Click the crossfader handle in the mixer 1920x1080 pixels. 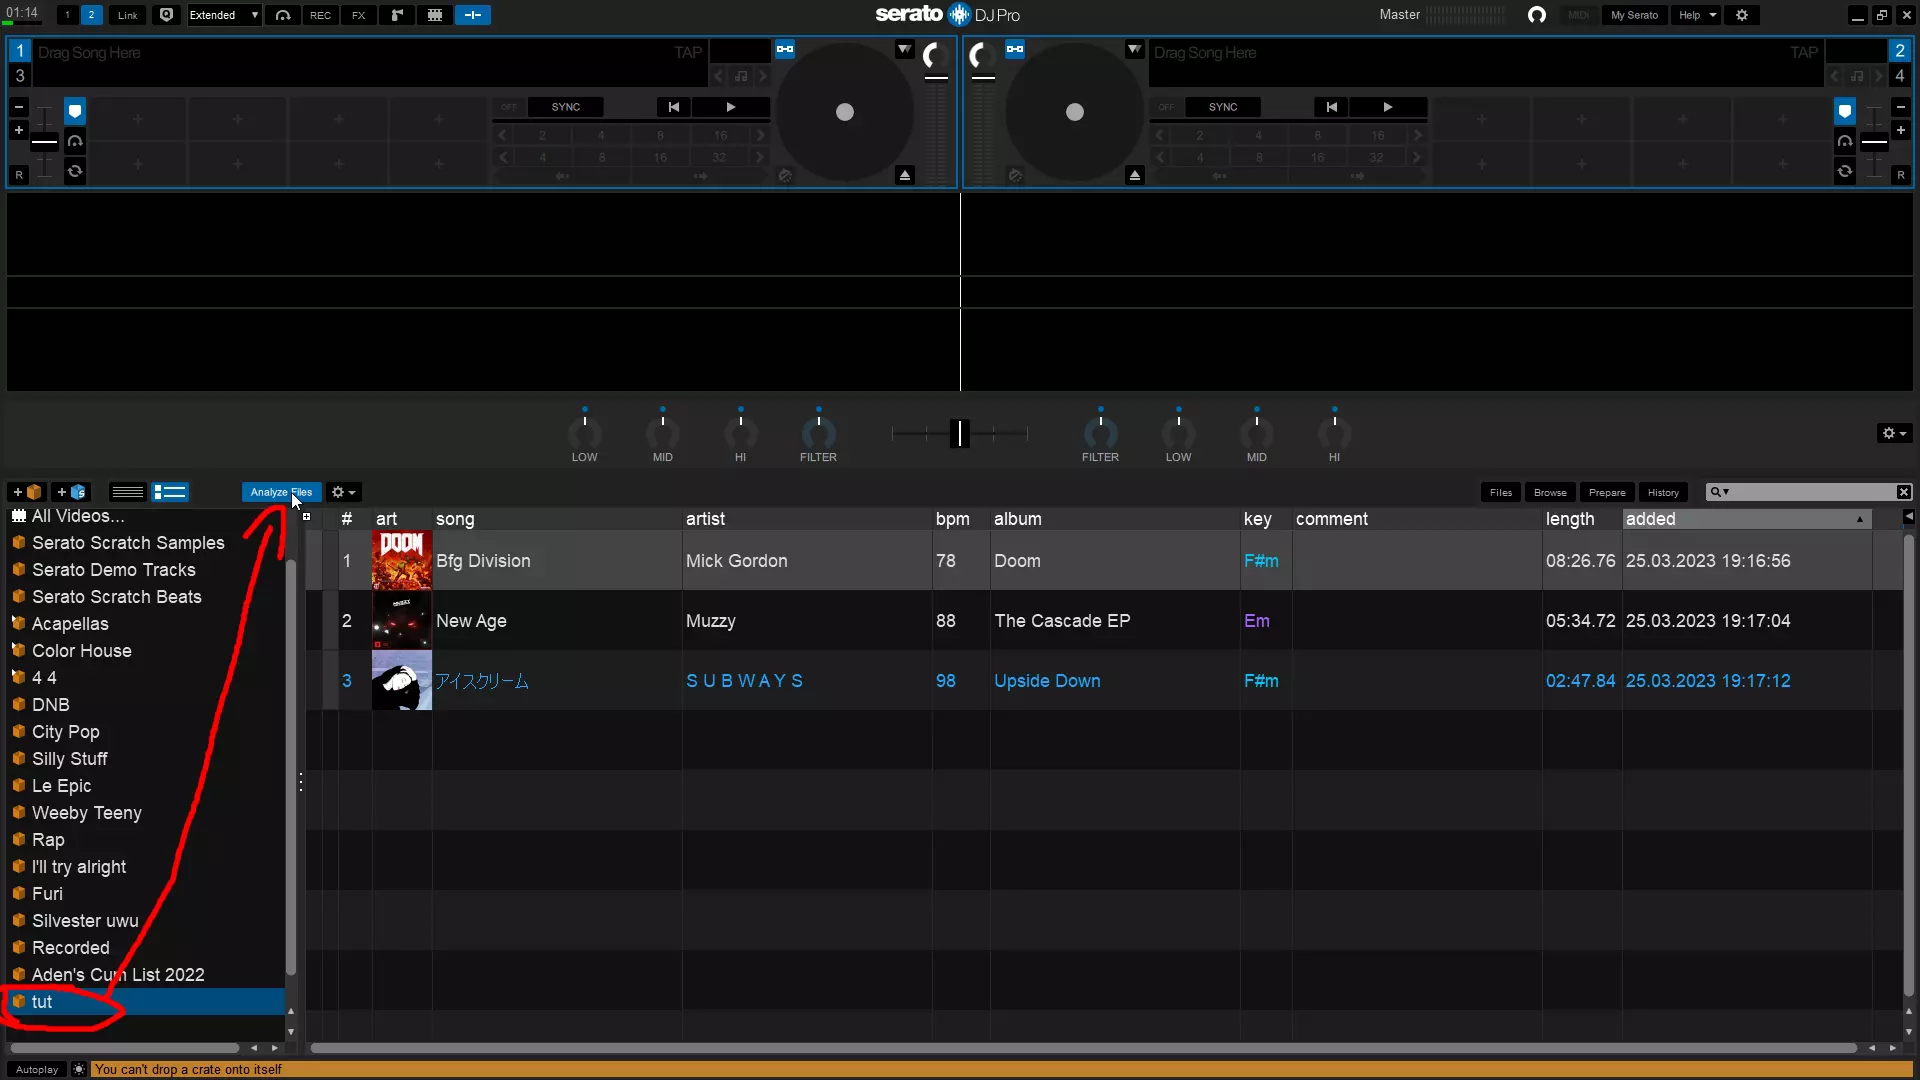click(x=959, y=433)
